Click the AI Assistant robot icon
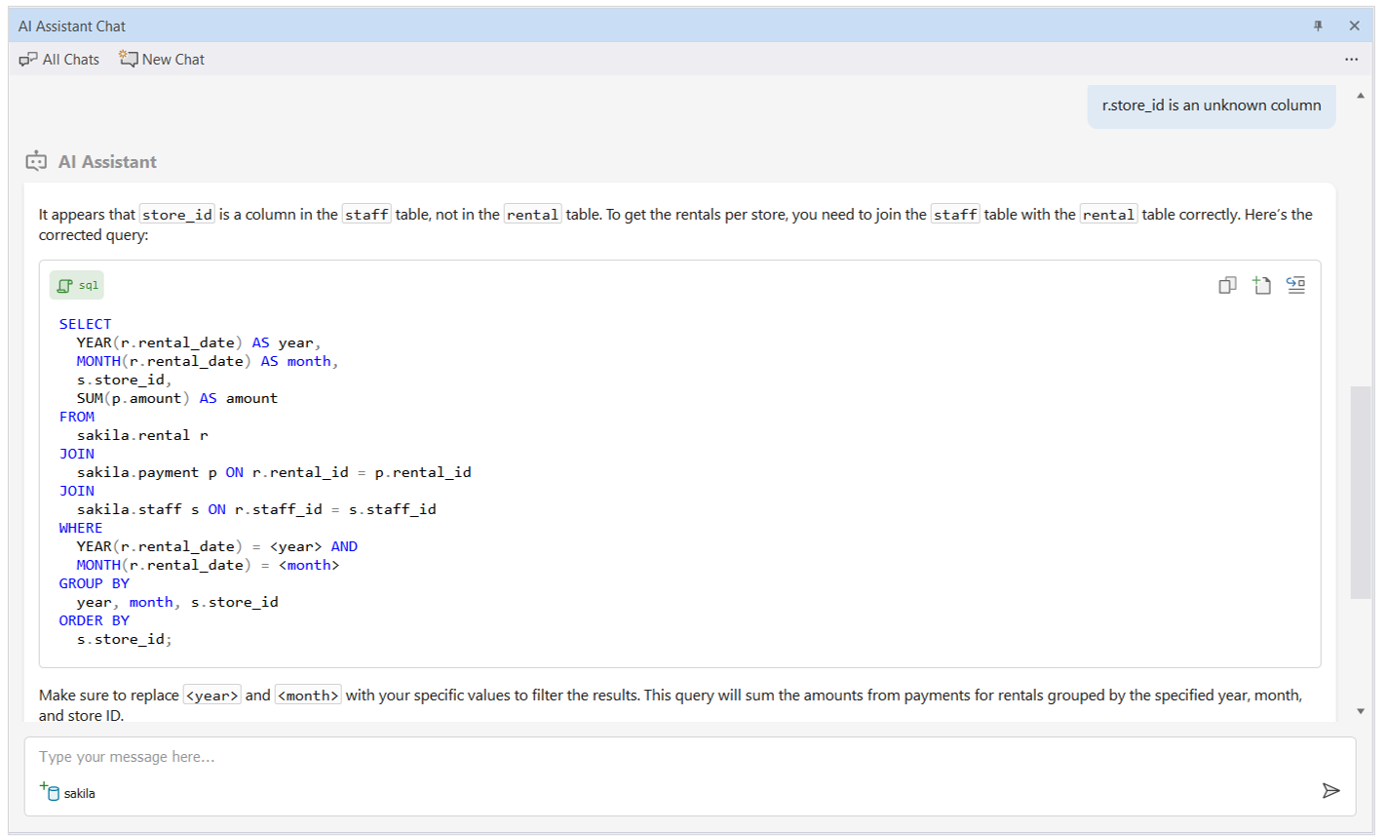Viewport: 1380px width, 840px height. 37,161
